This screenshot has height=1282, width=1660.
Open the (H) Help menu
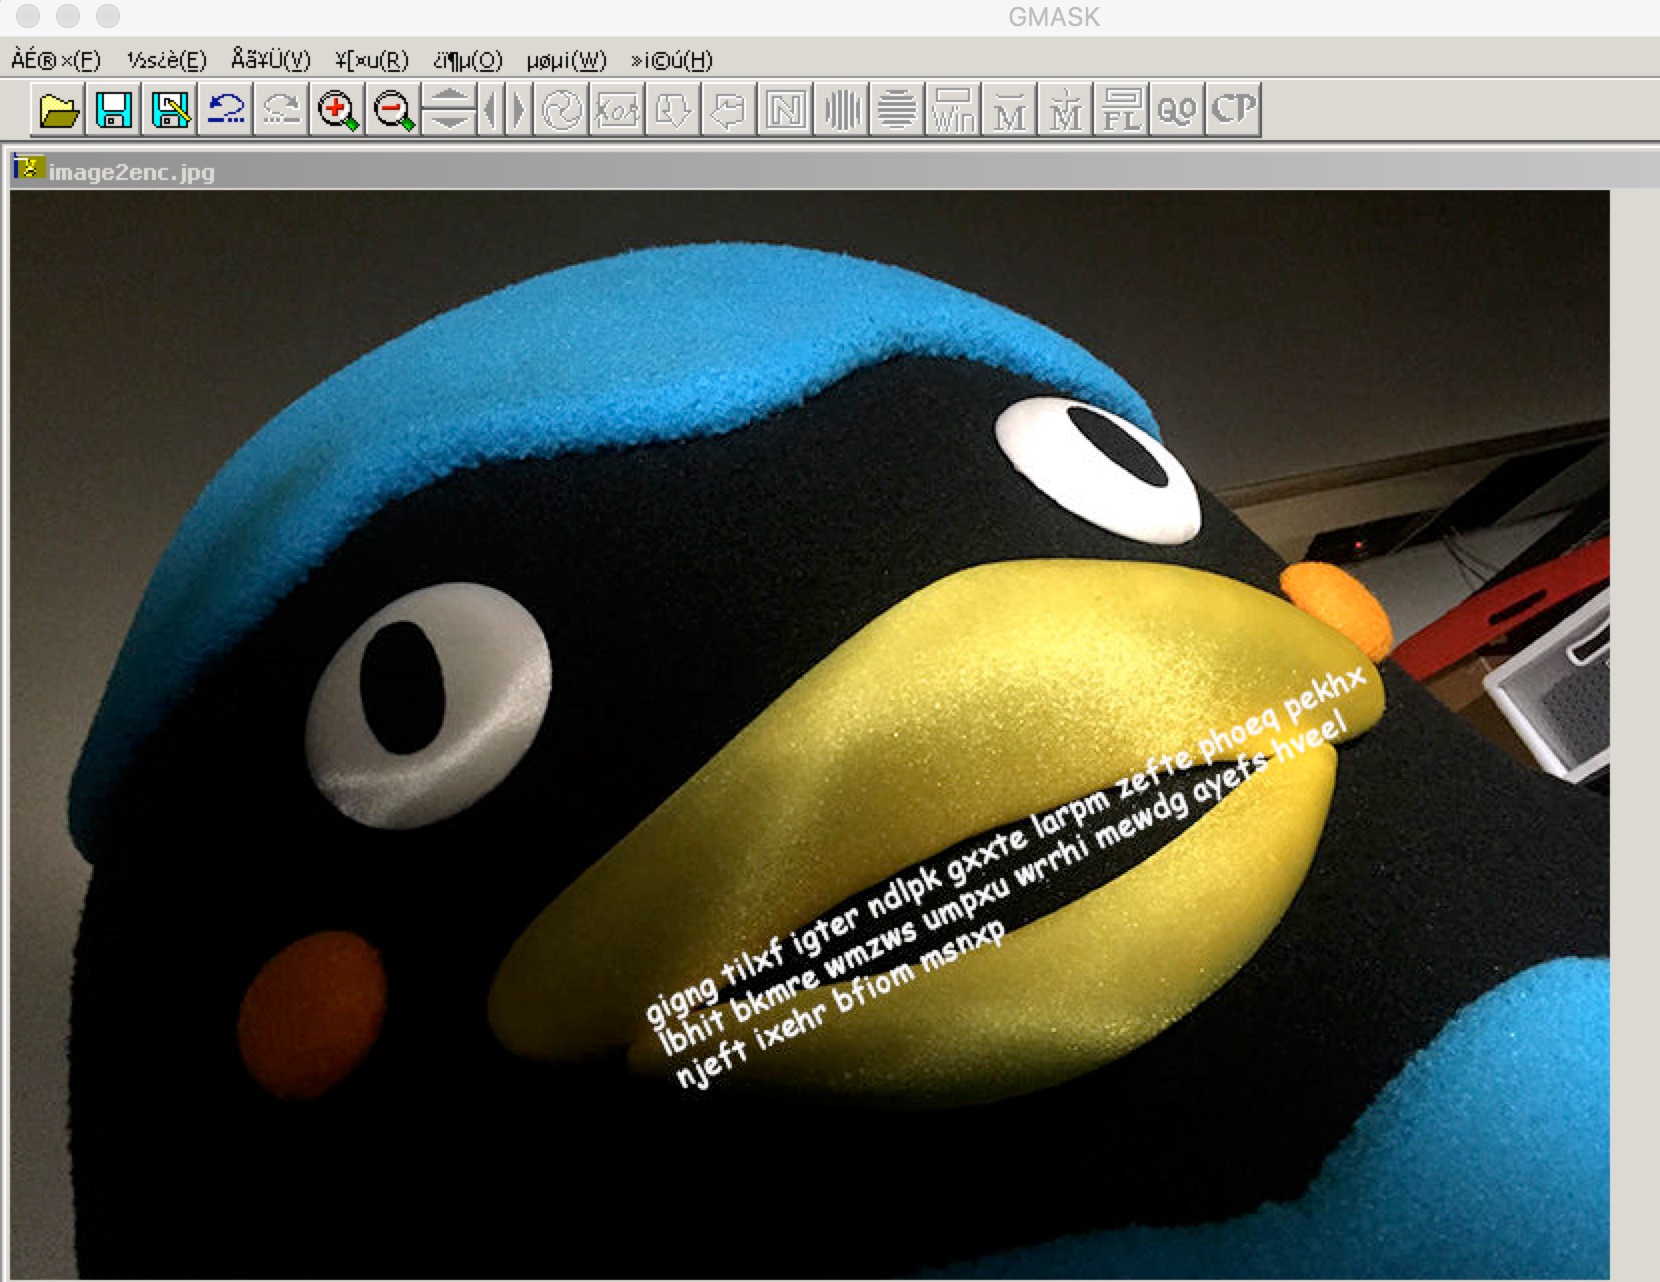[x=671, y=60]
